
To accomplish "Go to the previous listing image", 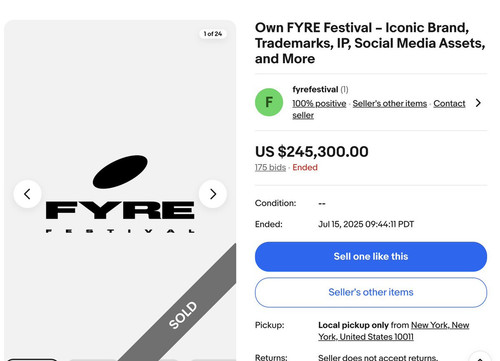I will tap(27, 194).
